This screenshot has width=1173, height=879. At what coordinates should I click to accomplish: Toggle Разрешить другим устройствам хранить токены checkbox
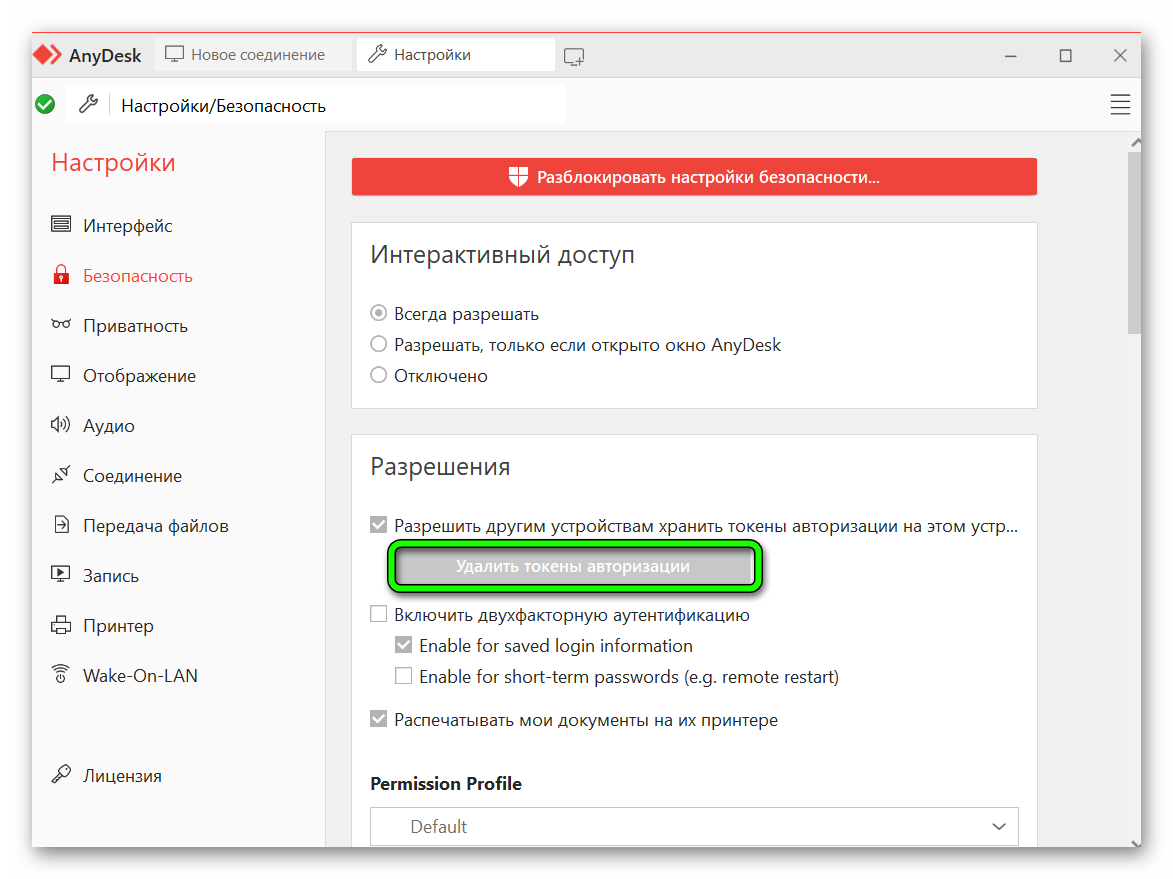point(379,525)
